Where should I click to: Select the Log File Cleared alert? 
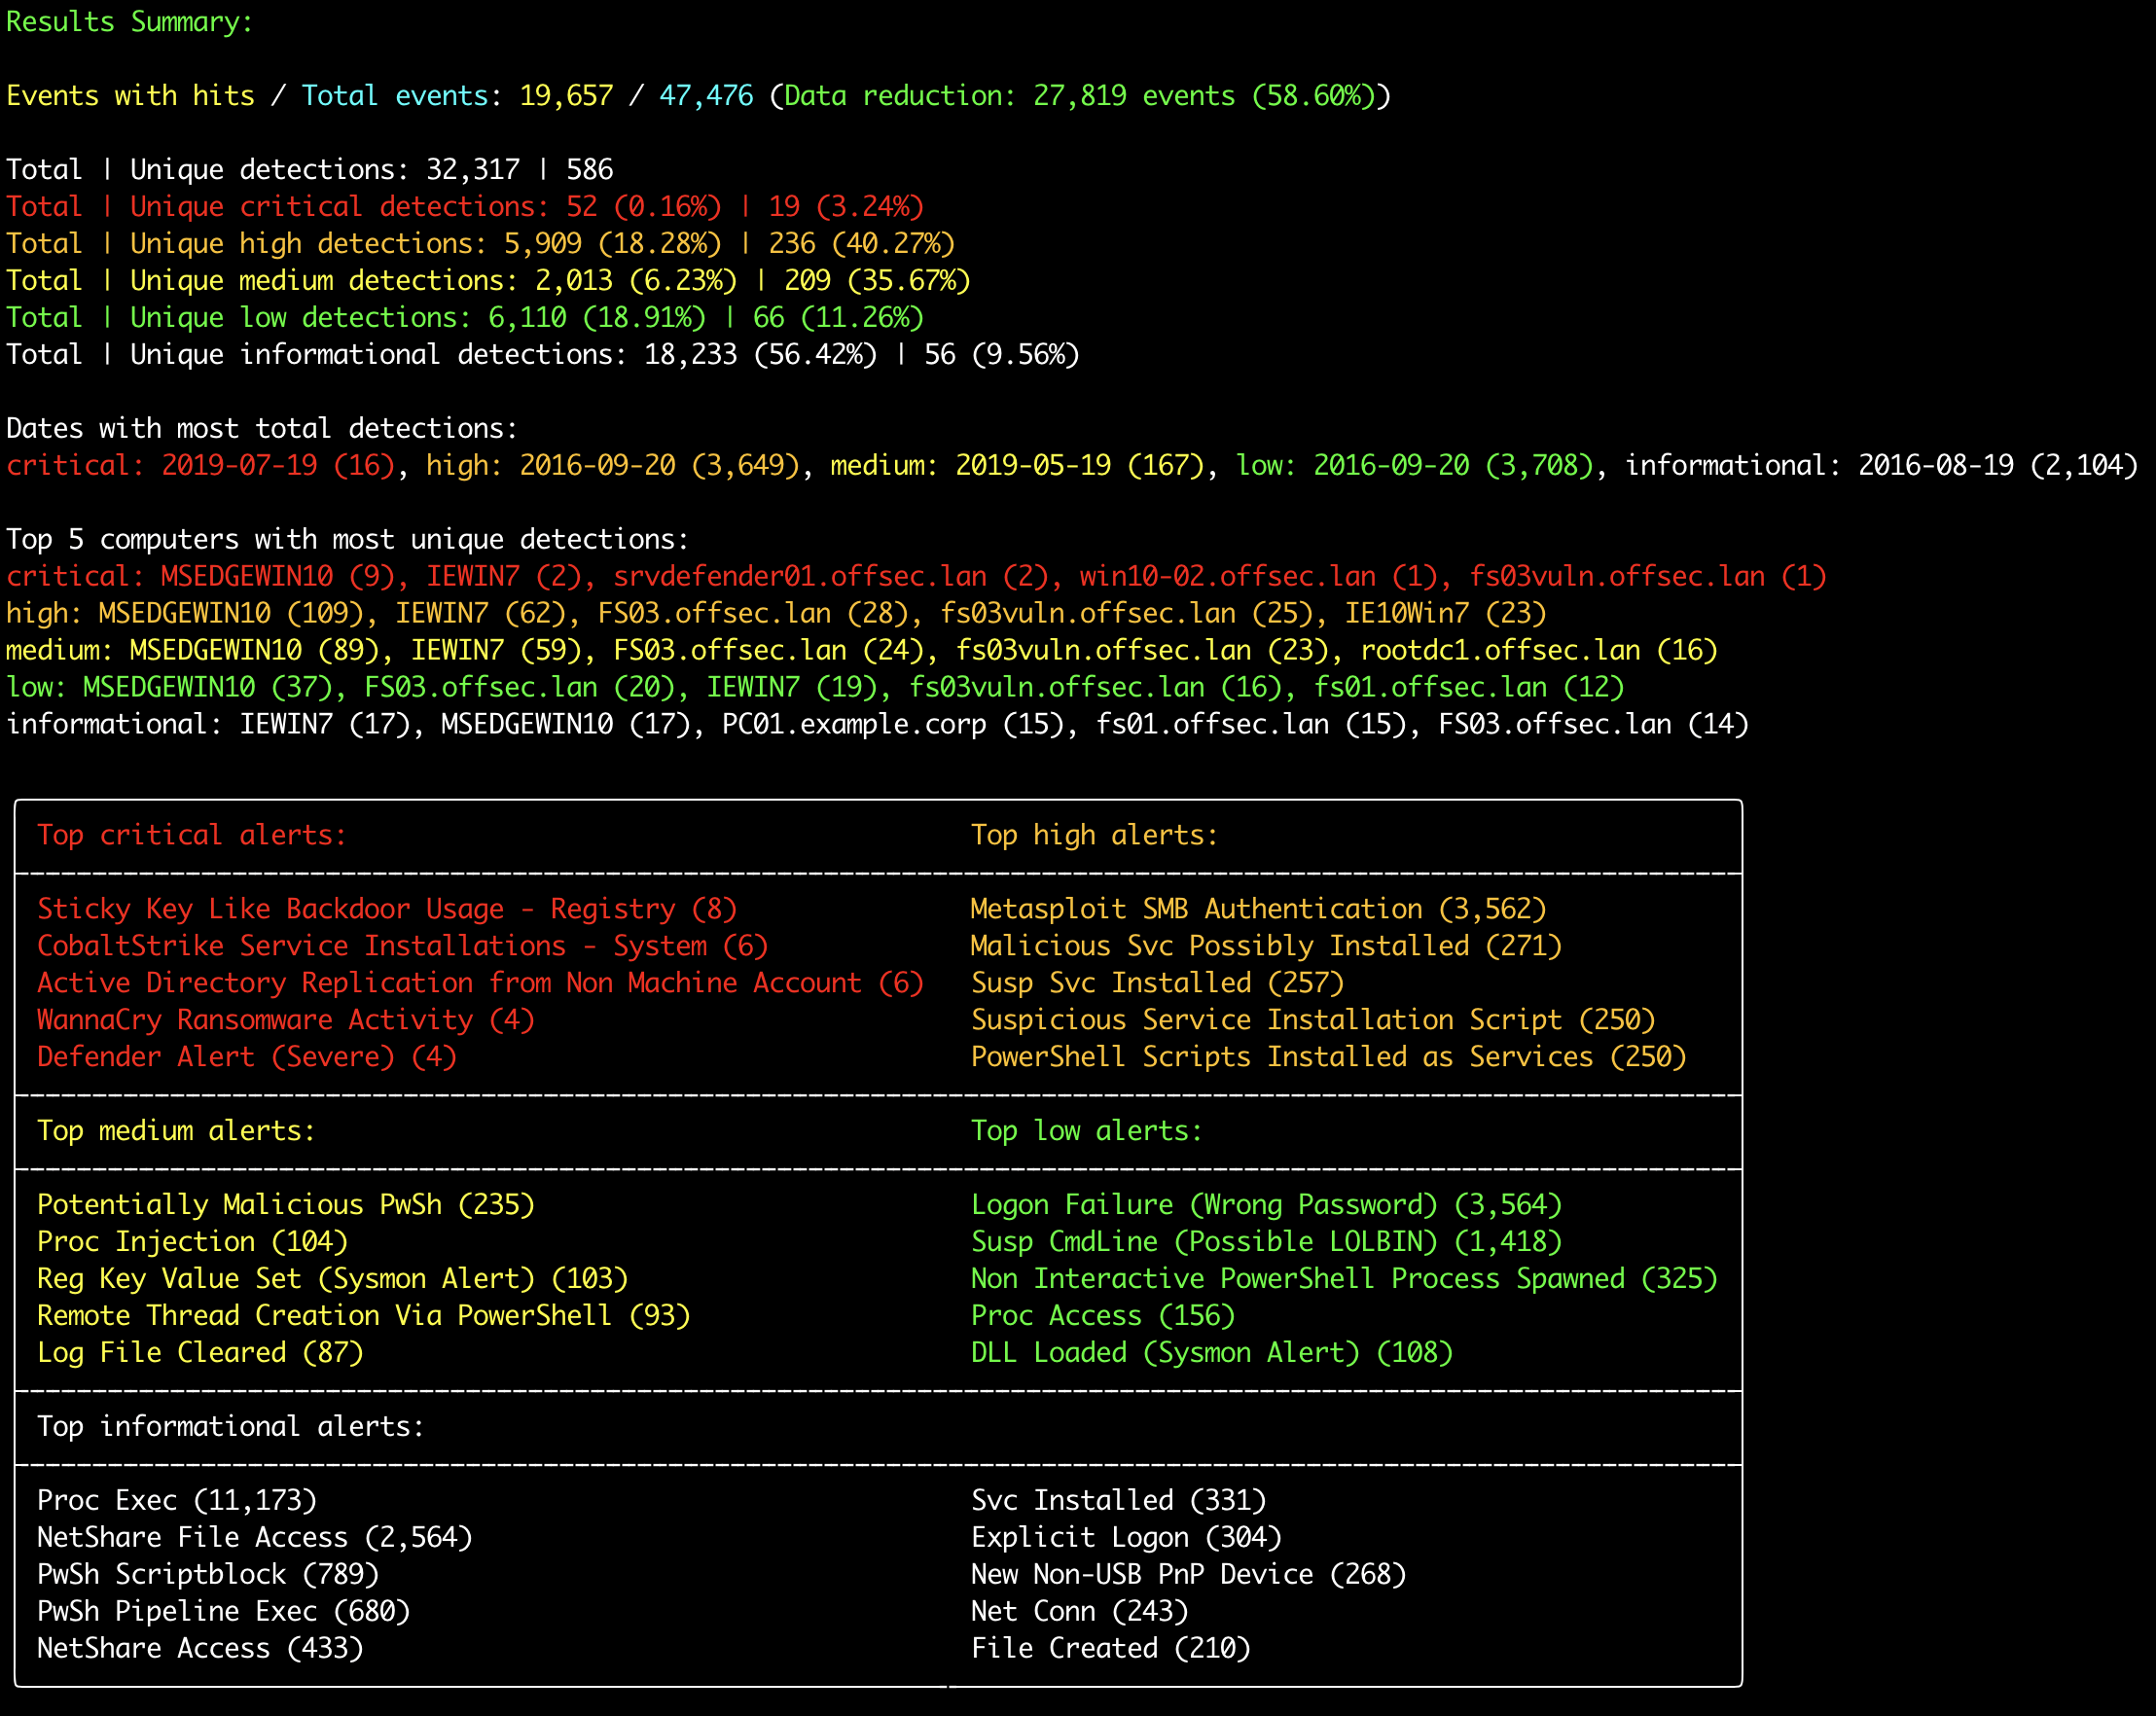pyautogui.click(x=200, y=1353)
